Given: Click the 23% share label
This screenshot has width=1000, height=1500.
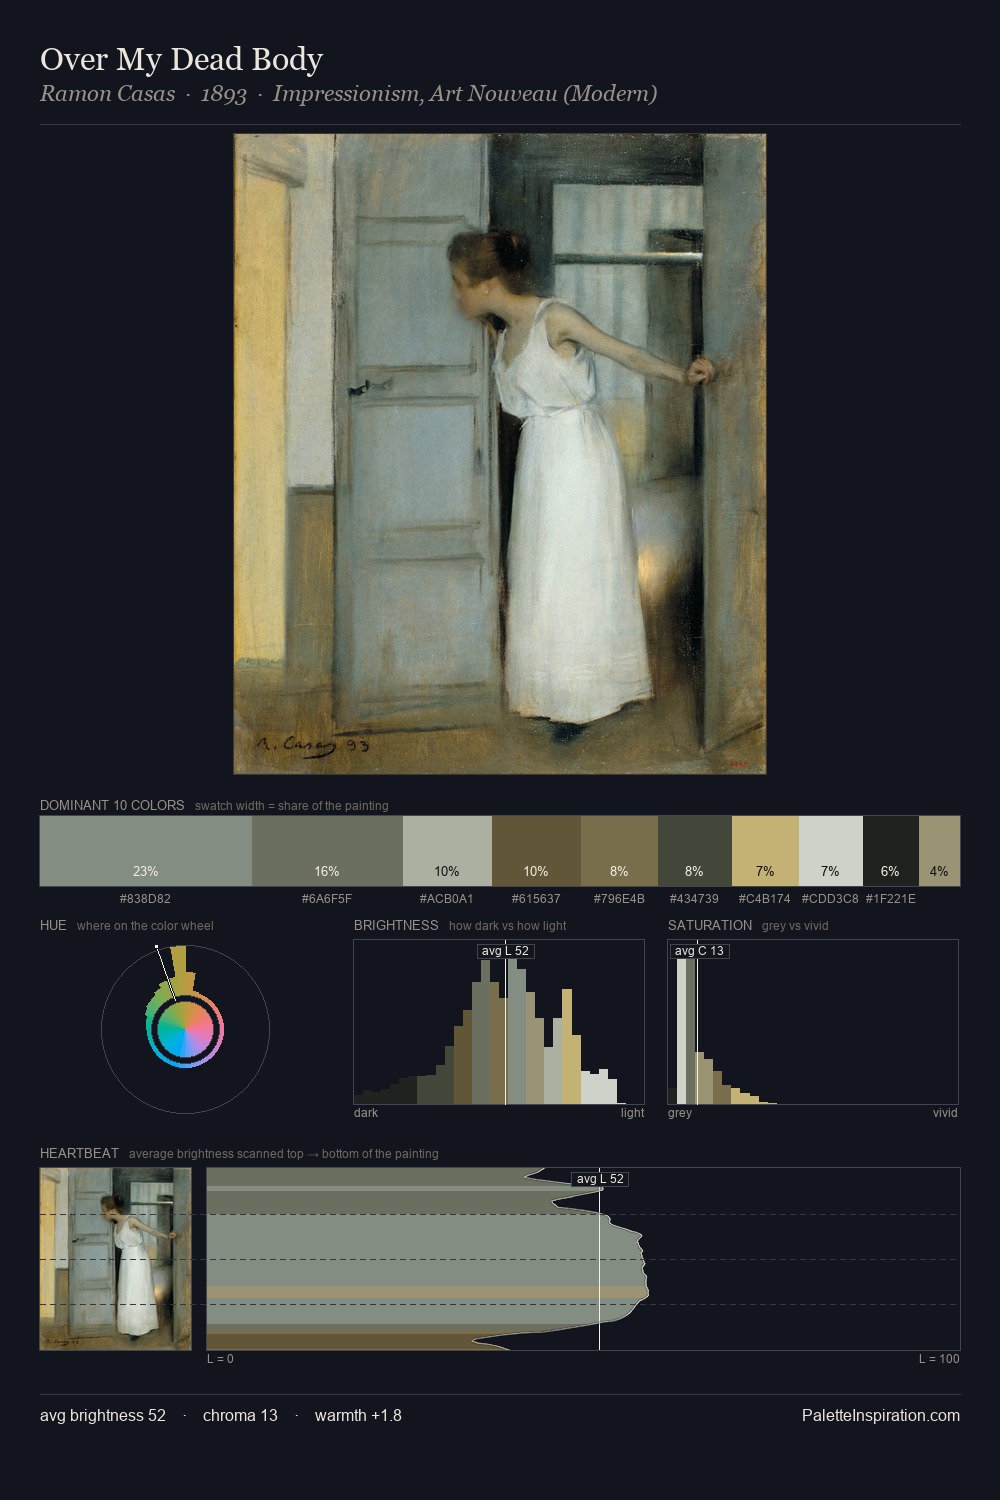Looking at the screenshot, I should (x=146, y=871).
